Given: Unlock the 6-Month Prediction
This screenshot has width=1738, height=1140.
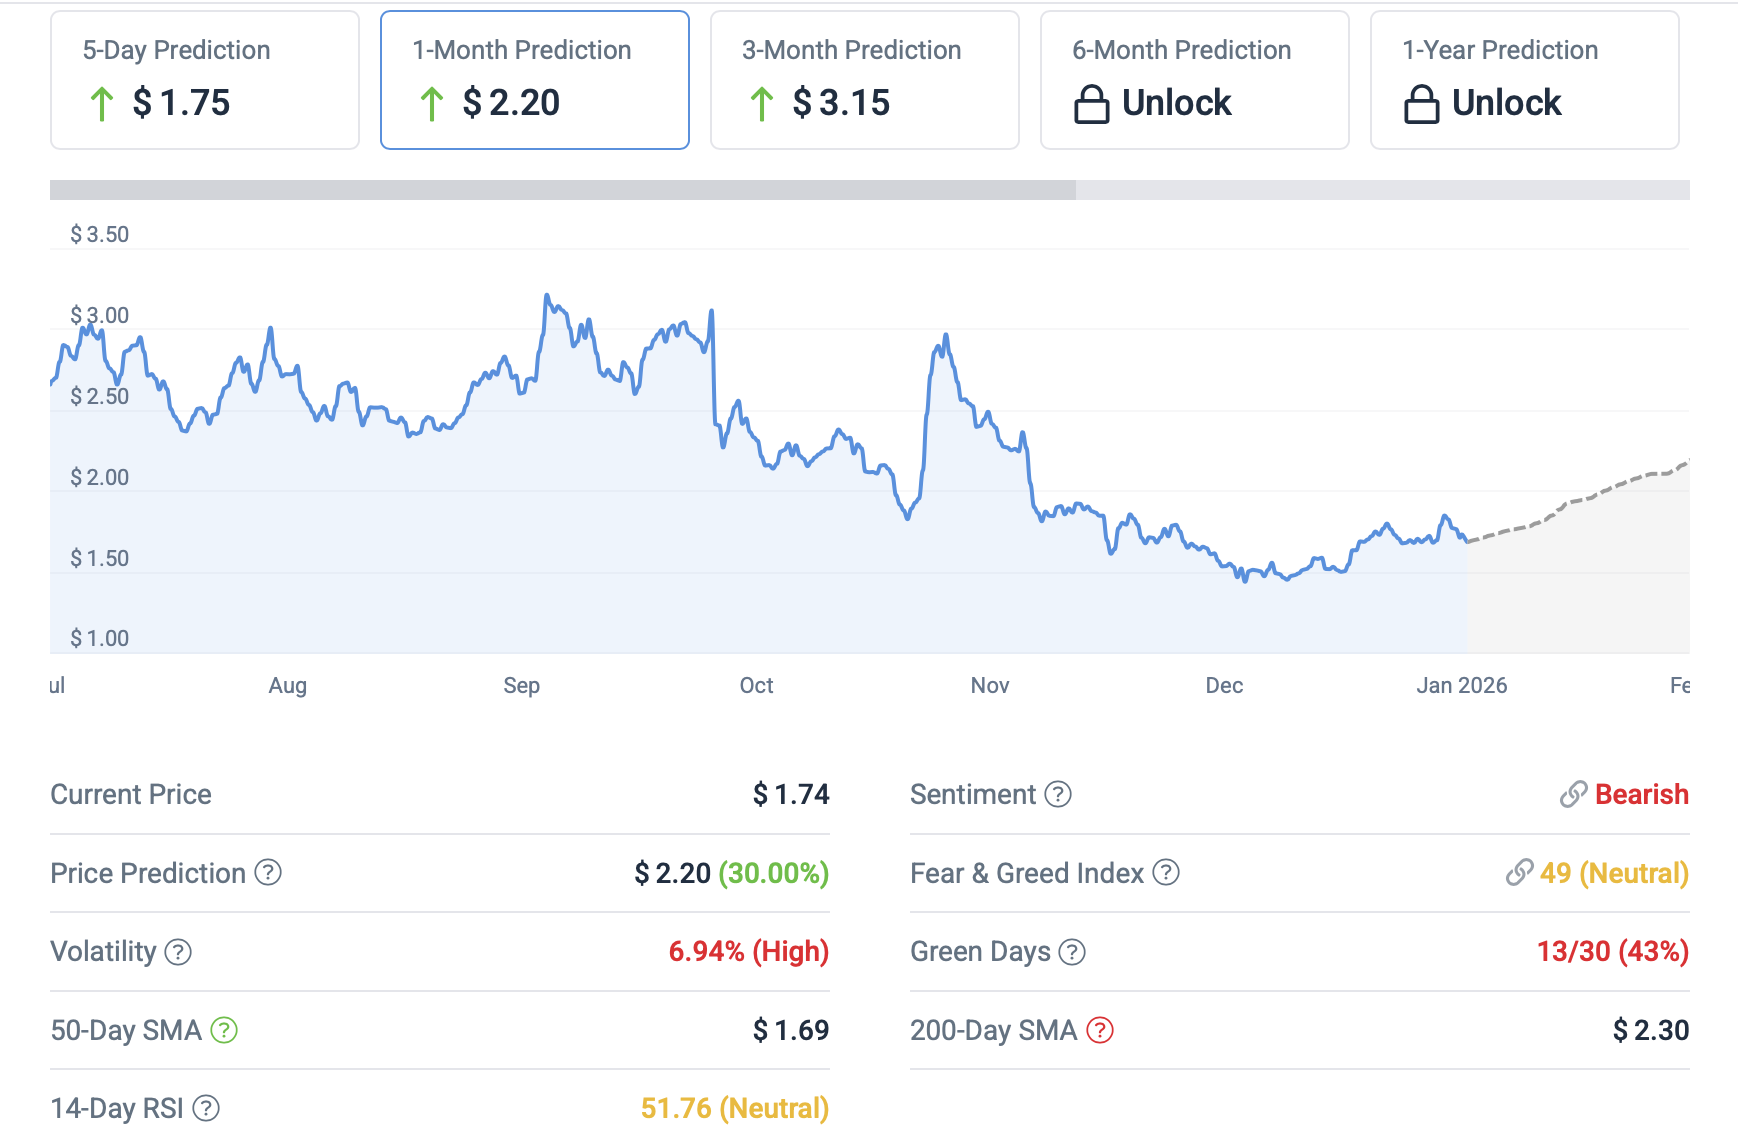Looking at the screenshot, I should (1194, 80).
